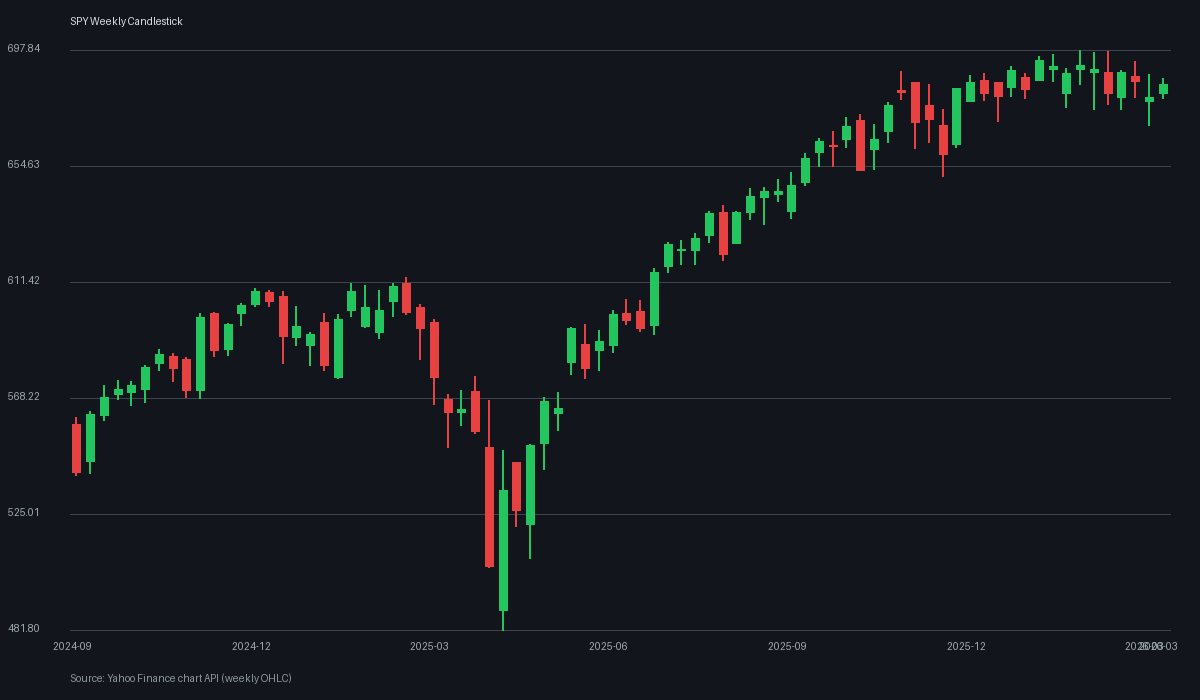
Task: Click the tall green candle just after 2025-06
Action: coord(654,298)
